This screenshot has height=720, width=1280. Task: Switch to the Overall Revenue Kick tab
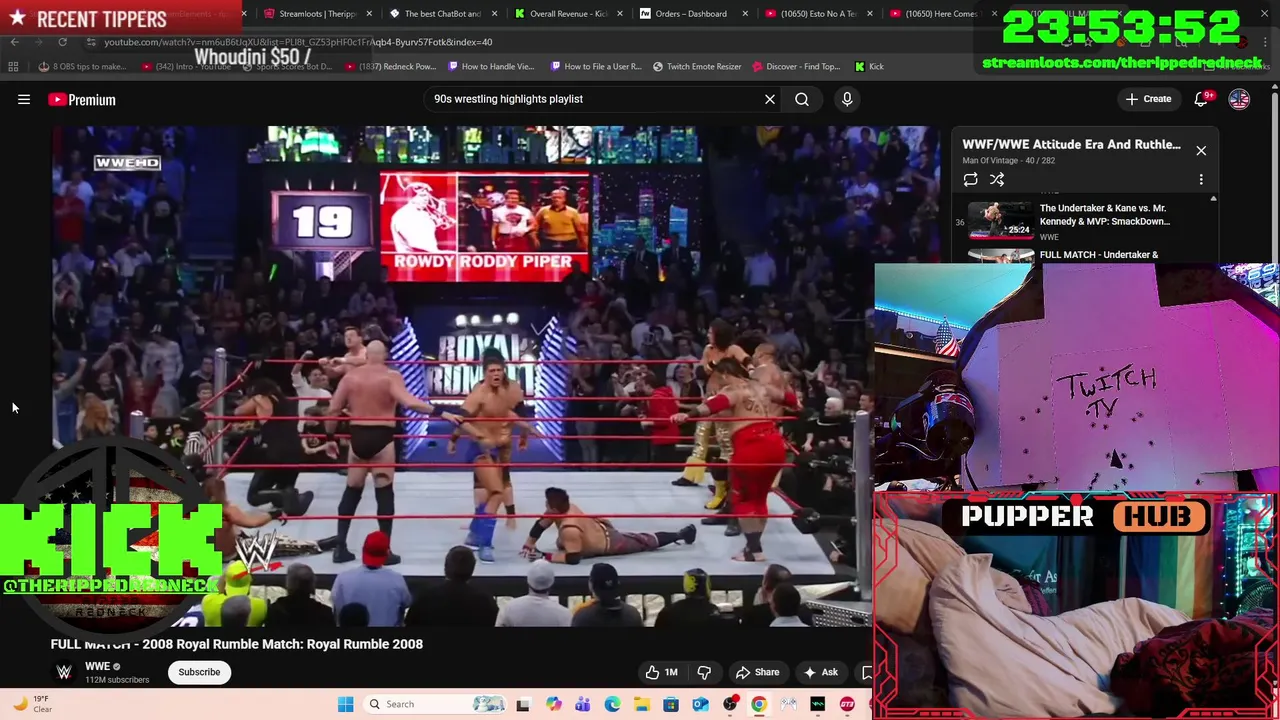pyautogui.click(x=568, y=14)
